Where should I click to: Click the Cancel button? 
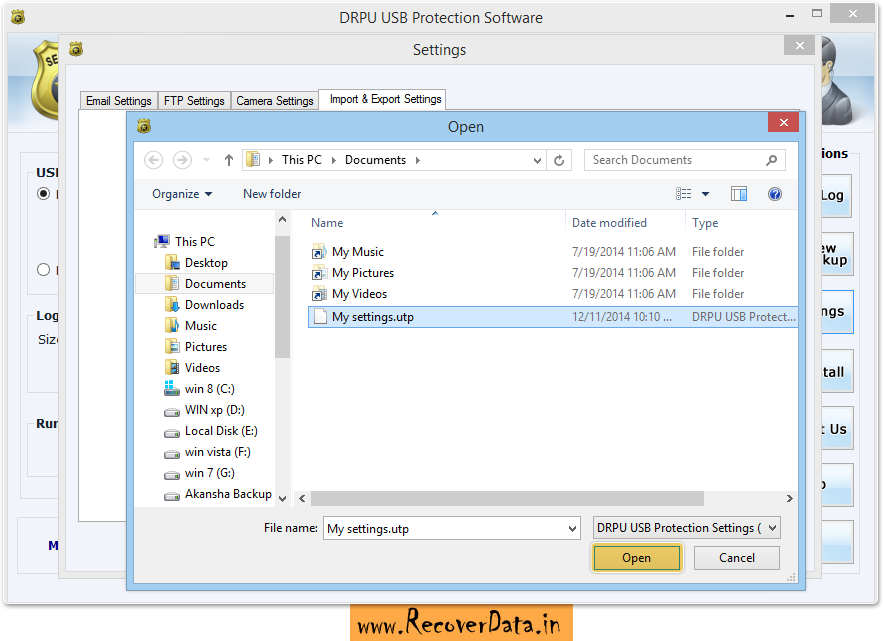(737, 558)
